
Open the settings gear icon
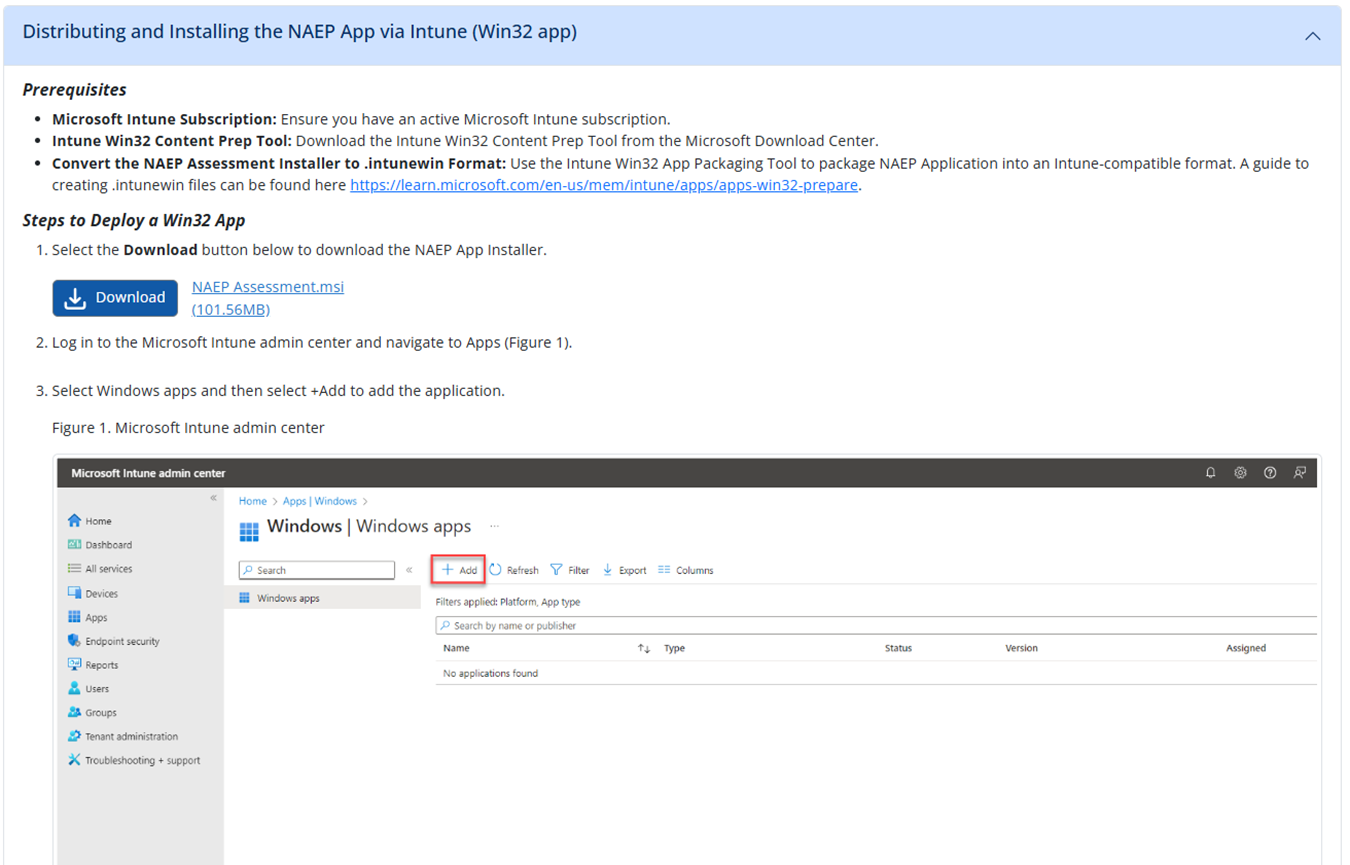[1240, 473]
